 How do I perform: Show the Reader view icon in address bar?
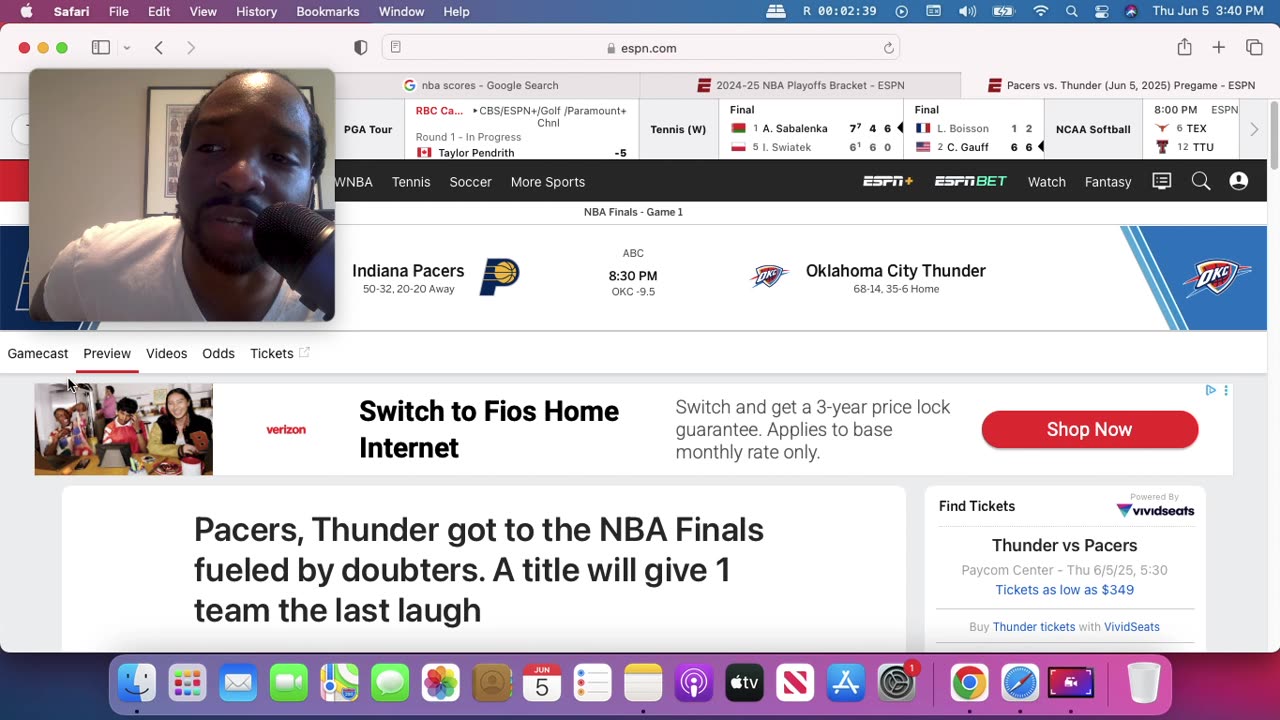pos(396,47)
